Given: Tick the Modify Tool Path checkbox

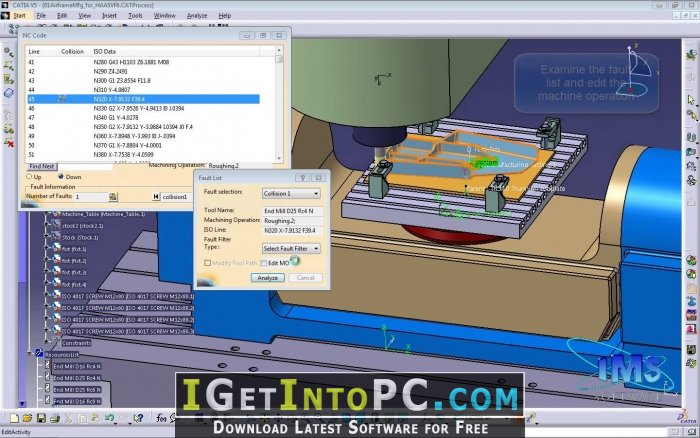Looking at the screenshot, I should 207,263.
